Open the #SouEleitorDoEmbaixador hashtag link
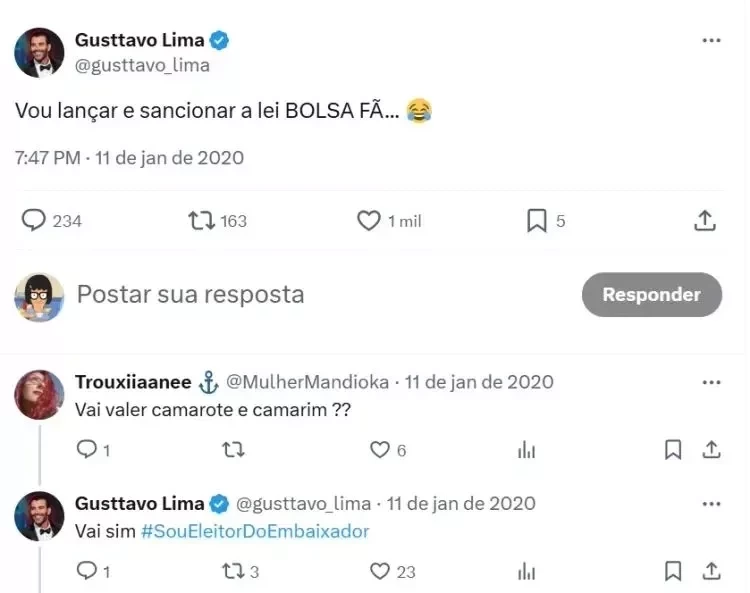 click(255, 531)
